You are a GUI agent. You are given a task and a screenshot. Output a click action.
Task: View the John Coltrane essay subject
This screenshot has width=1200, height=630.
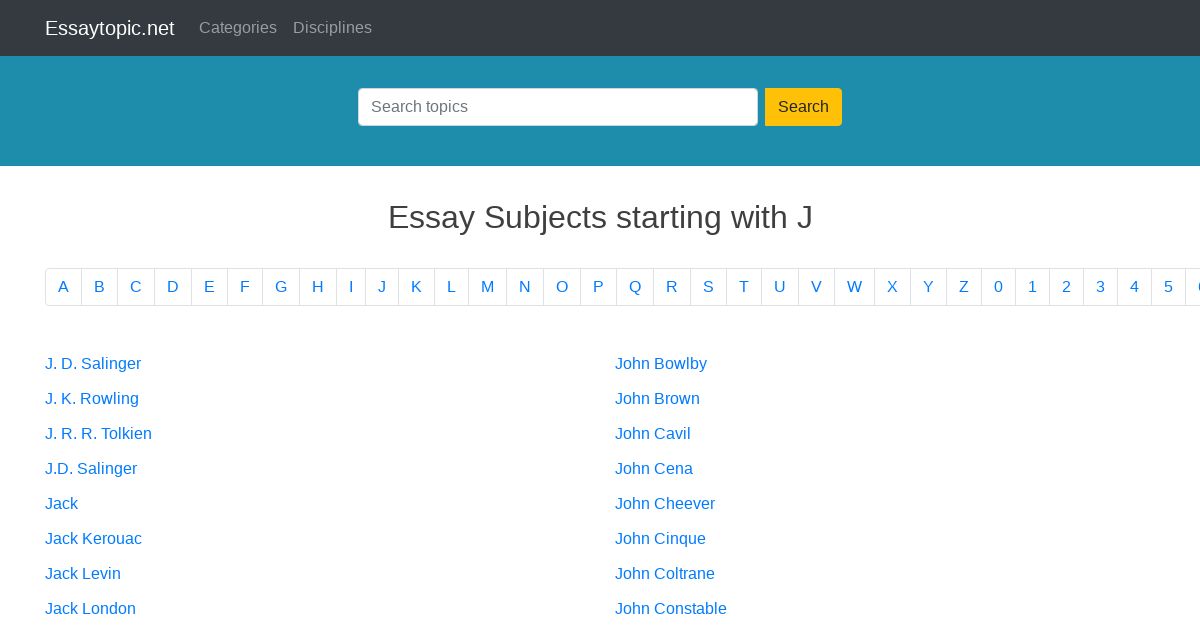pos(665,574)
